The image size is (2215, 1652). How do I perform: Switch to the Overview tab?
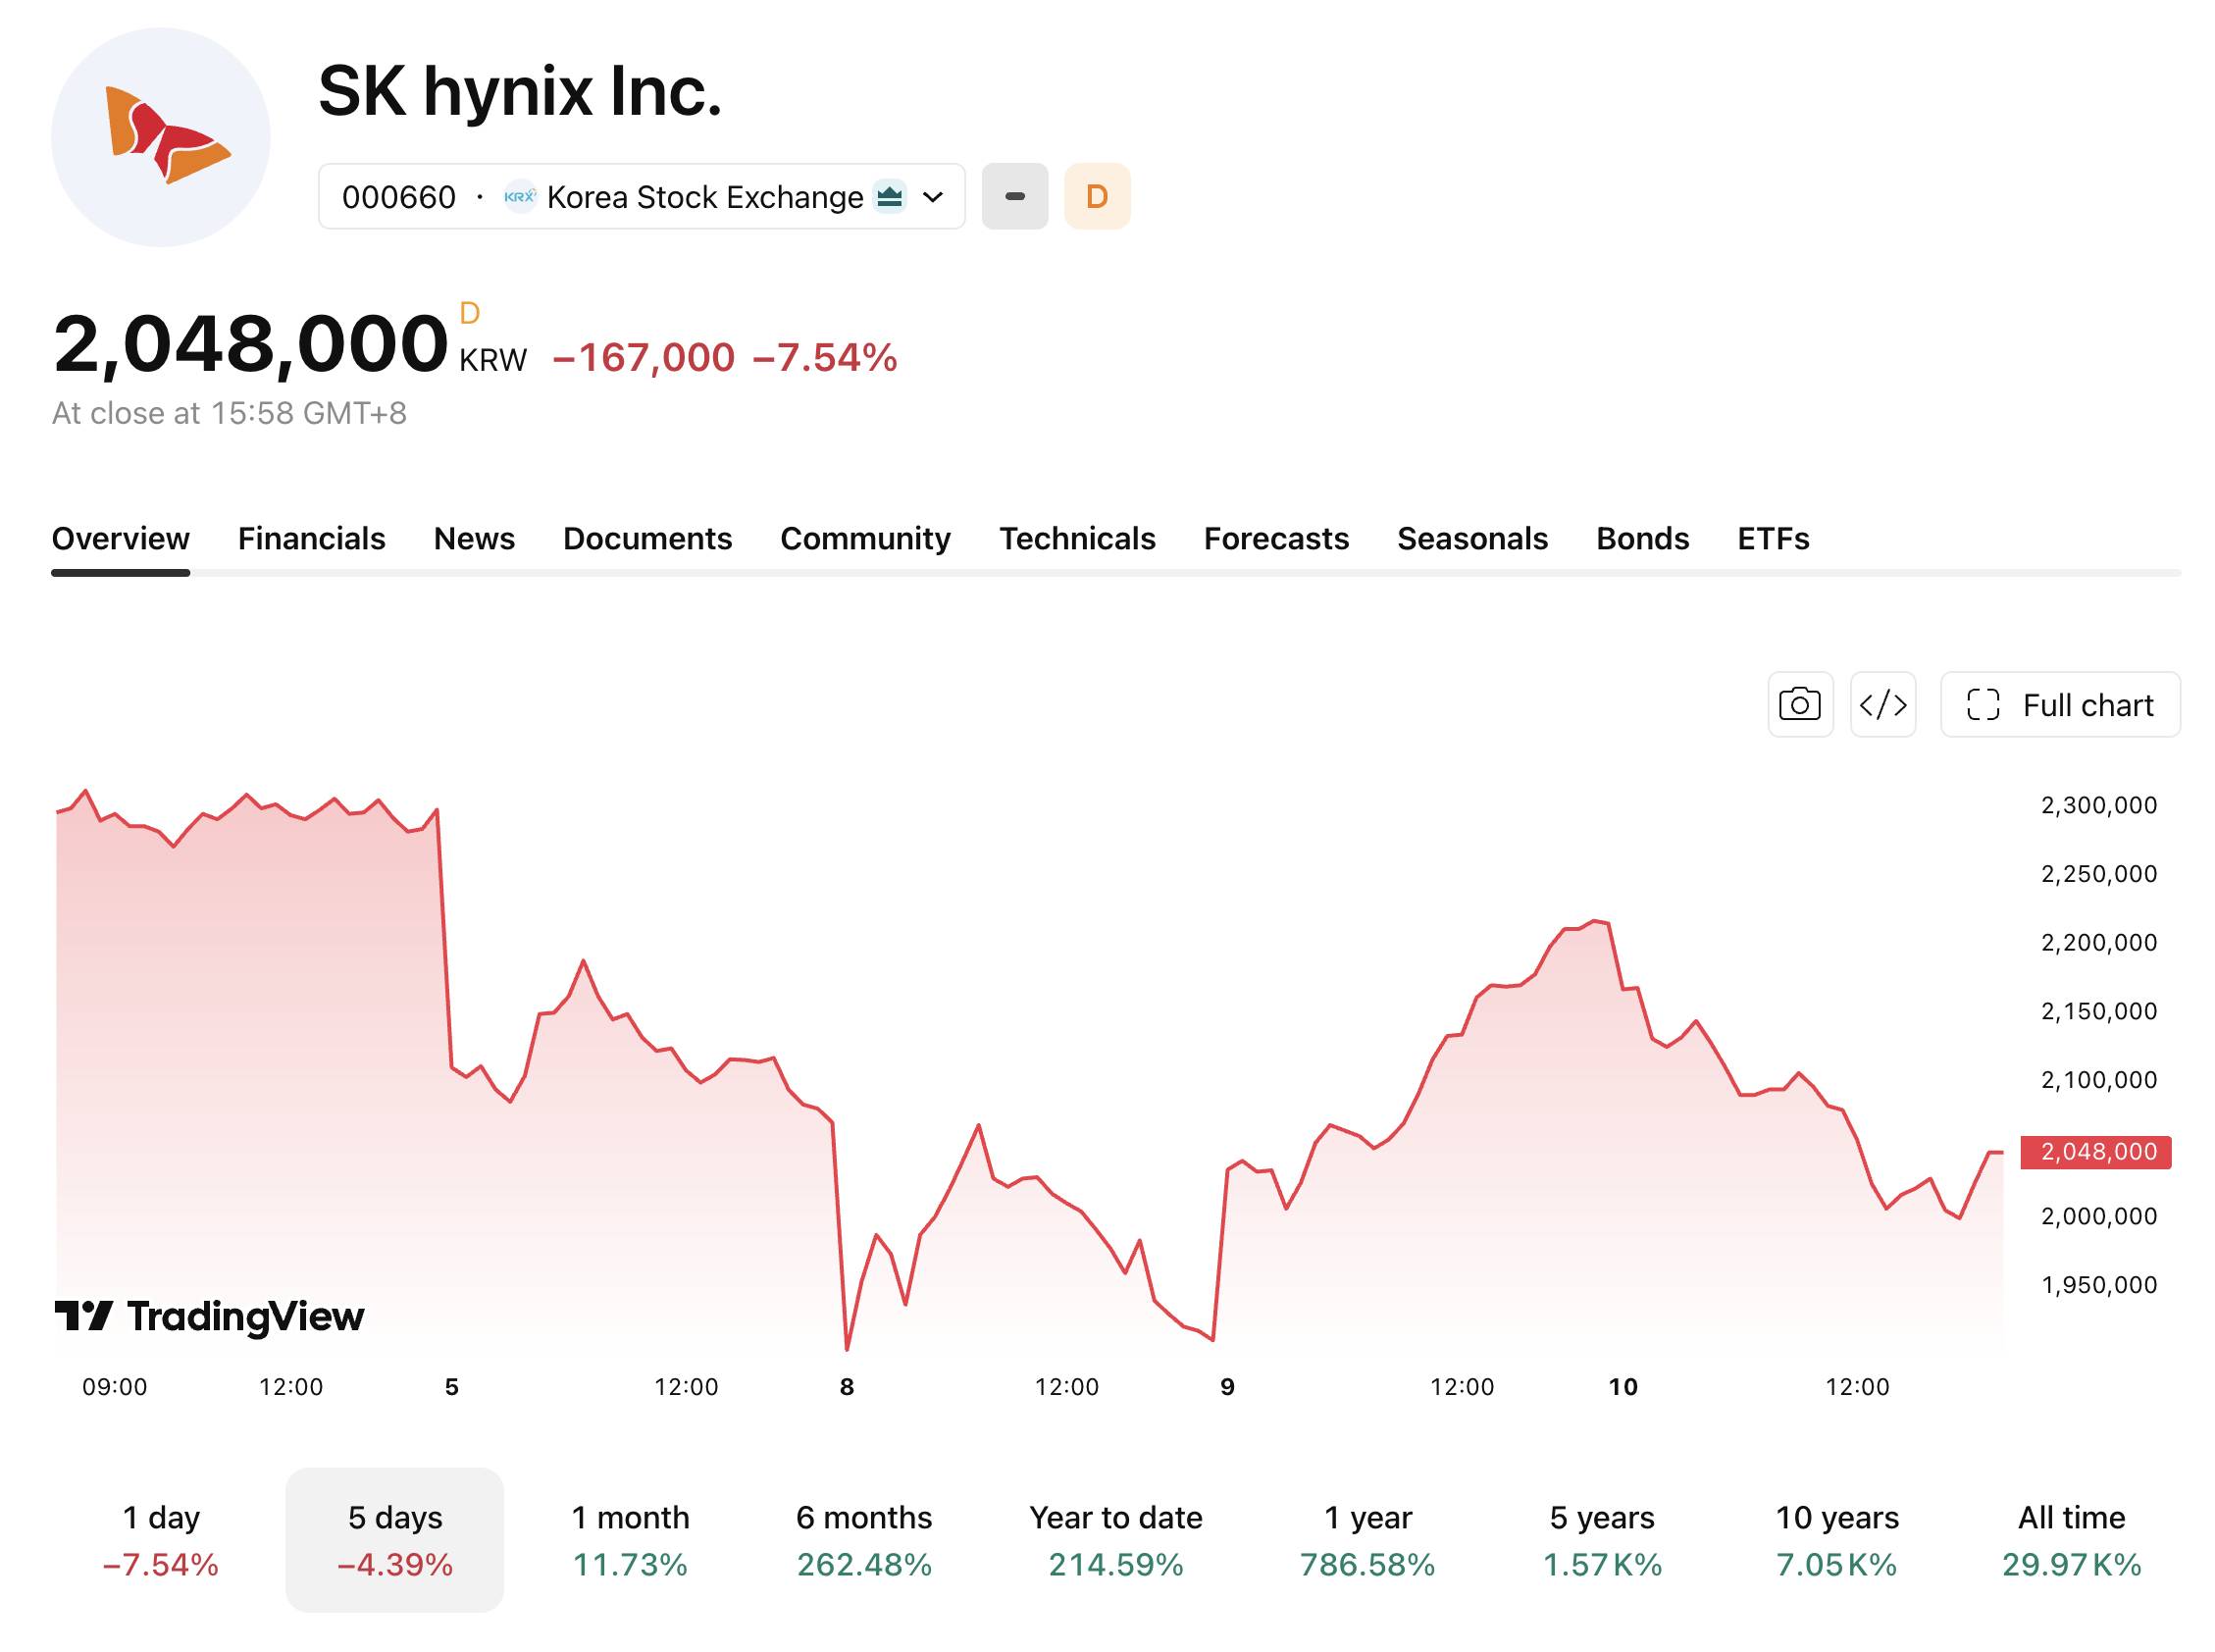pyautogui.click(x=120, y=538)
